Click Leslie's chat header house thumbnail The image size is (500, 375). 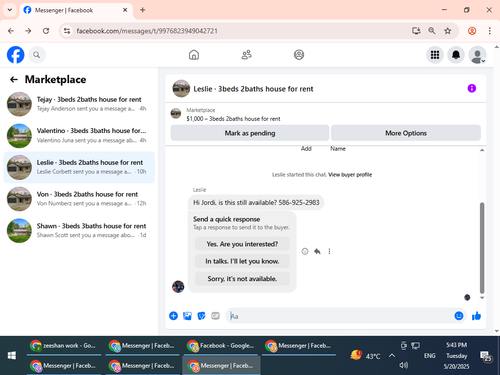[181, 88]
